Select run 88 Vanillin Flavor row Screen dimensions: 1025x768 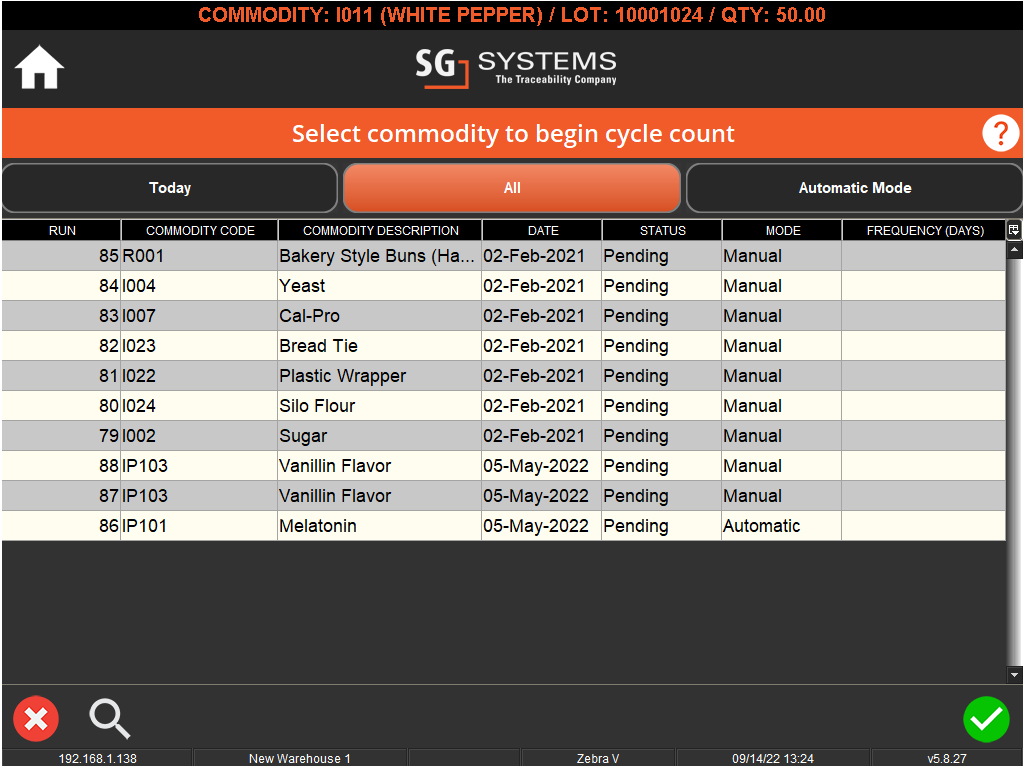point(378,466)
